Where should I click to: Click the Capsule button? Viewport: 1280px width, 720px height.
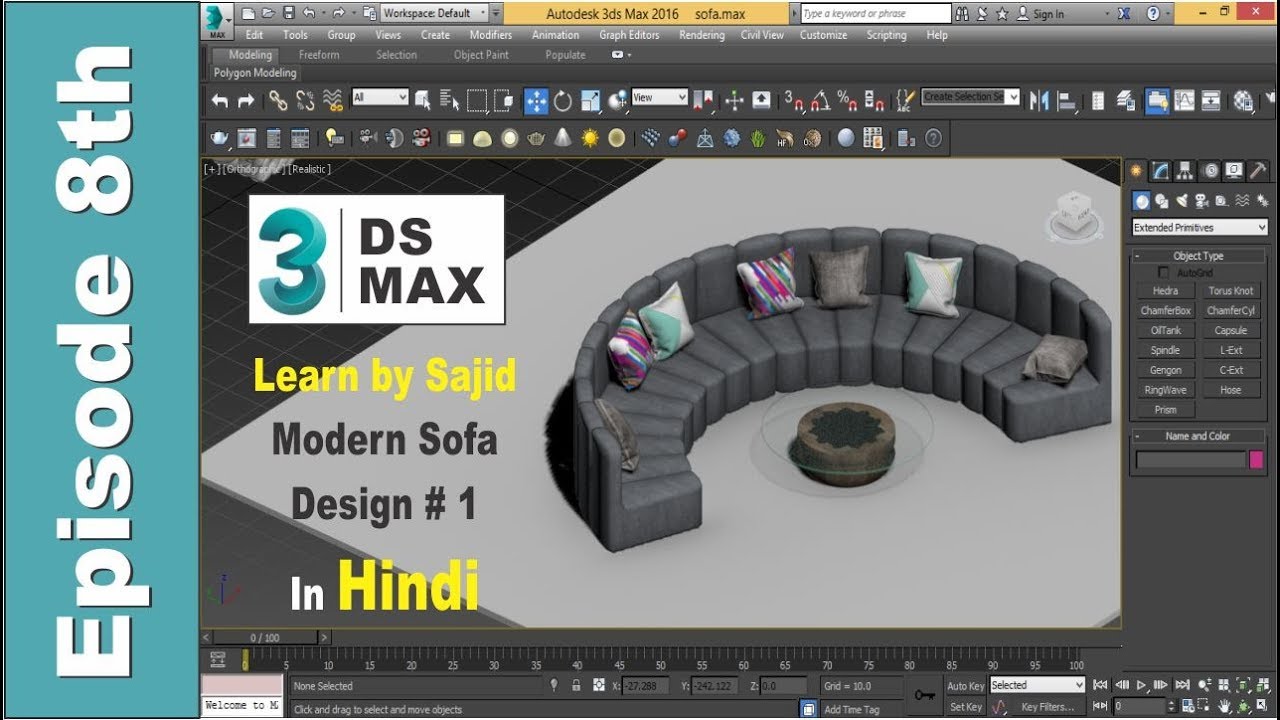(x=1231, y=331)
